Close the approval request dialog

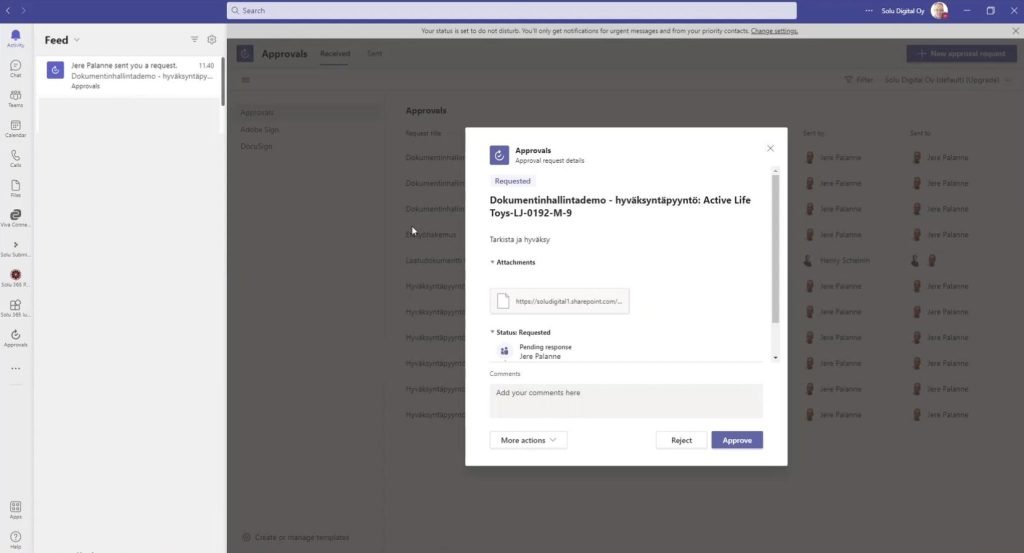point(770,148)
